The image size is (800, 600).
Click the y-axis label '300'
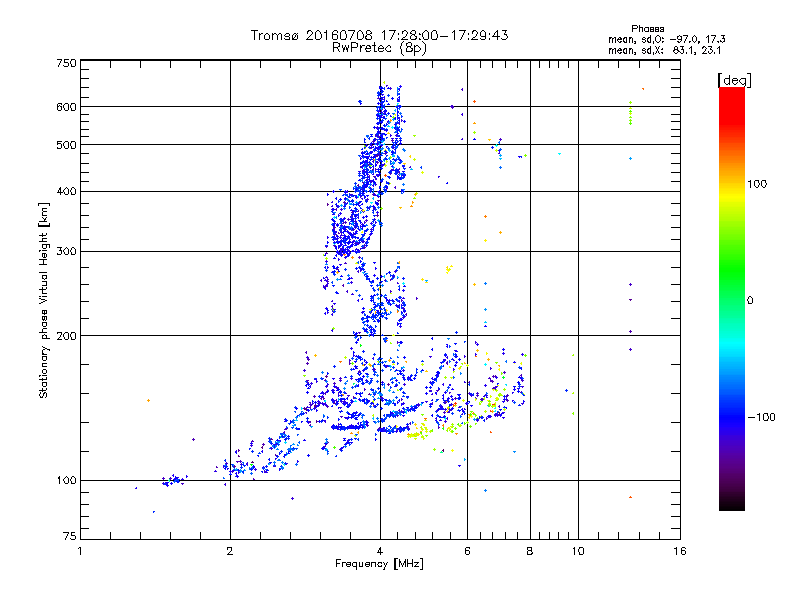pos(66,251)
